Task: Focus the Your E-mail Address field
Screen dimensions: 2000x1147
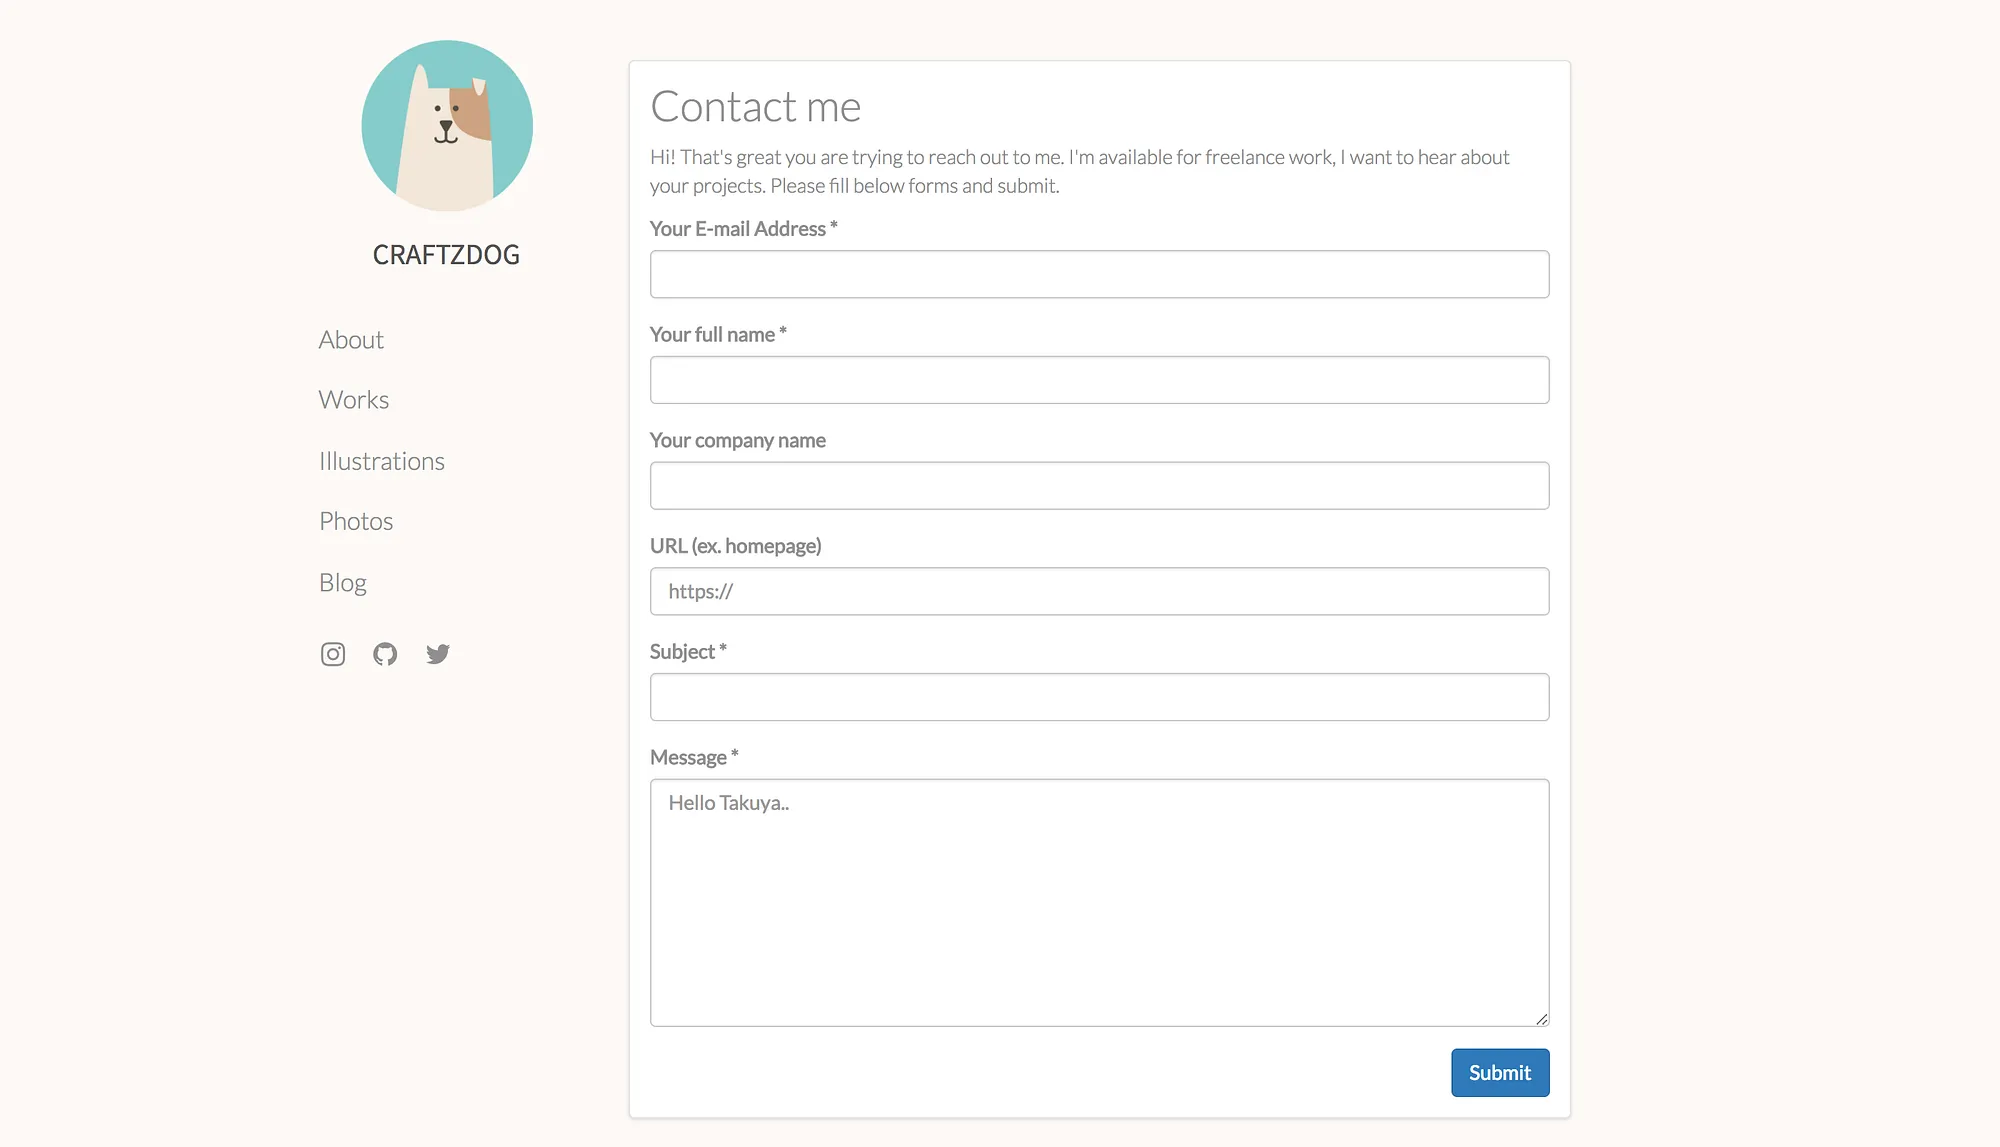Action: click(x=1100, y=274)
